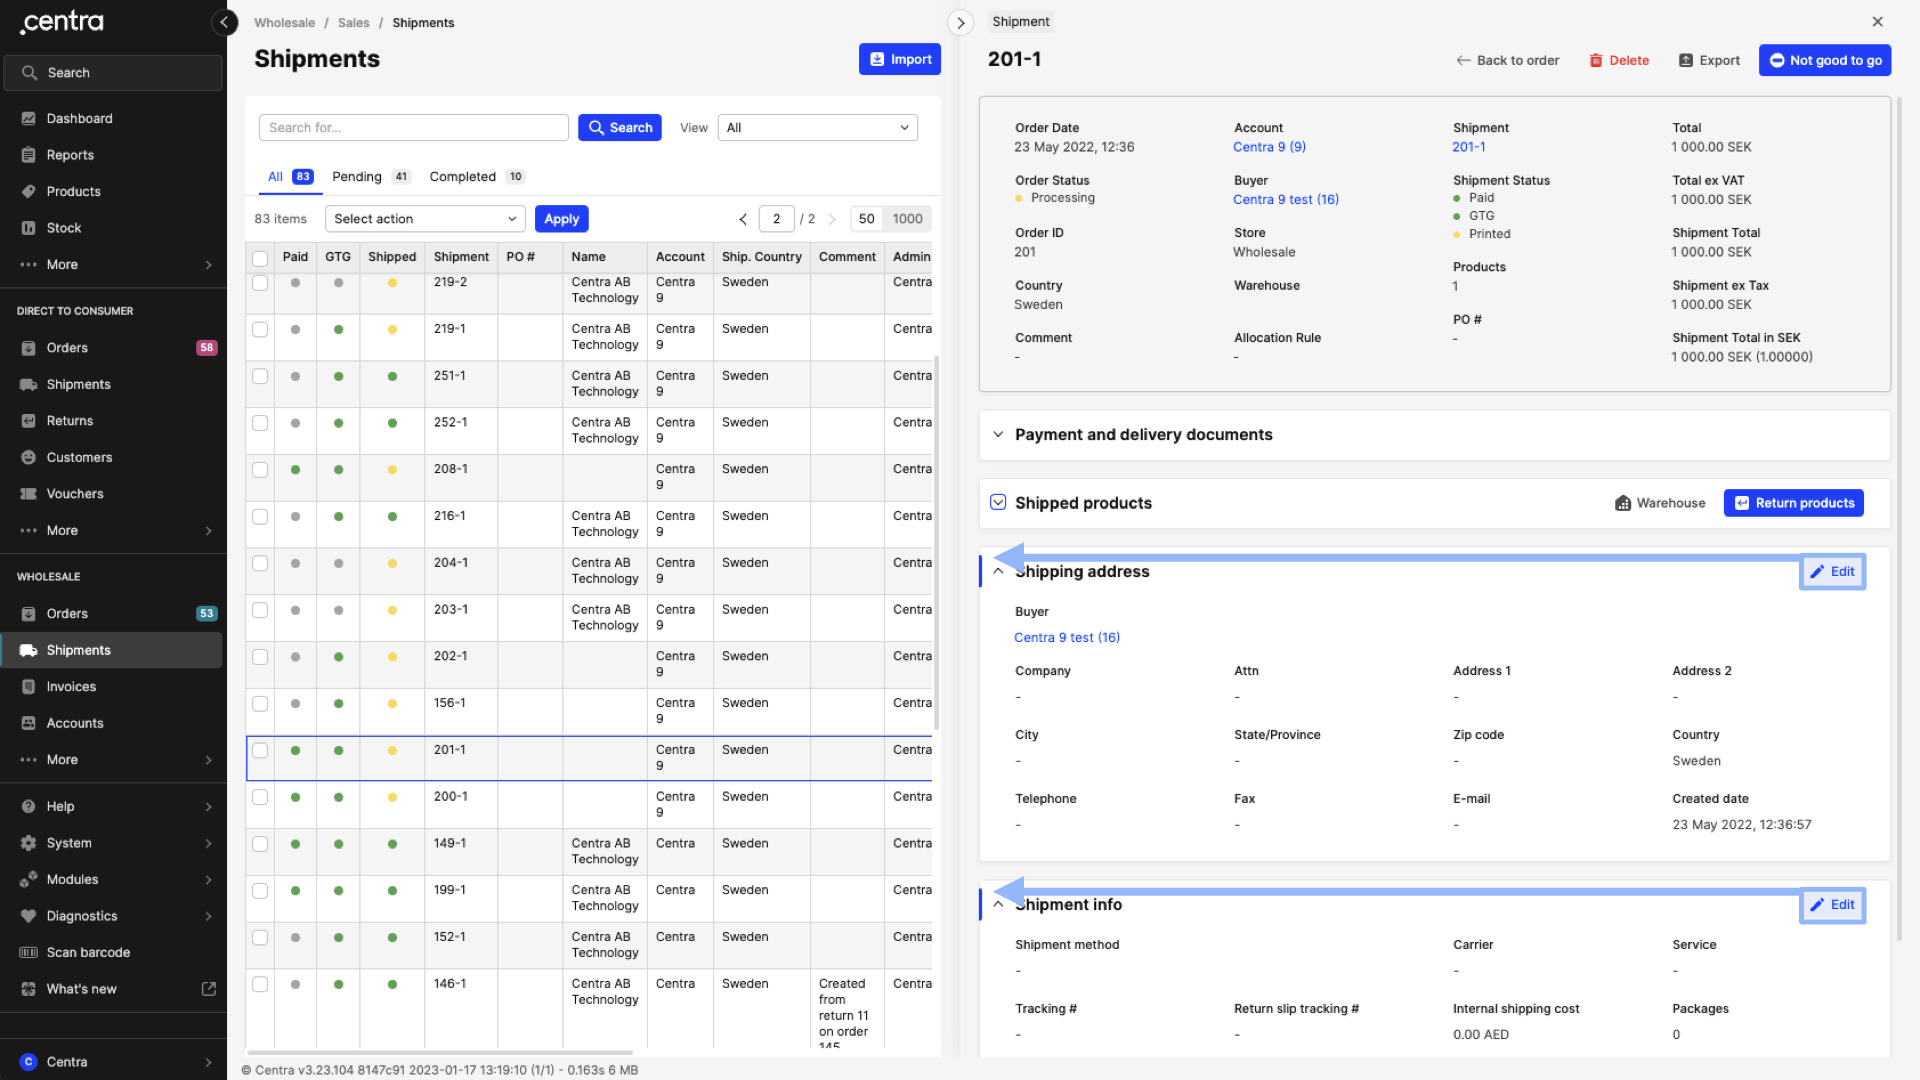This screenshot has height=1080, width=1920.
Task: Click the Search for... input field
Action: pos(414,128)
